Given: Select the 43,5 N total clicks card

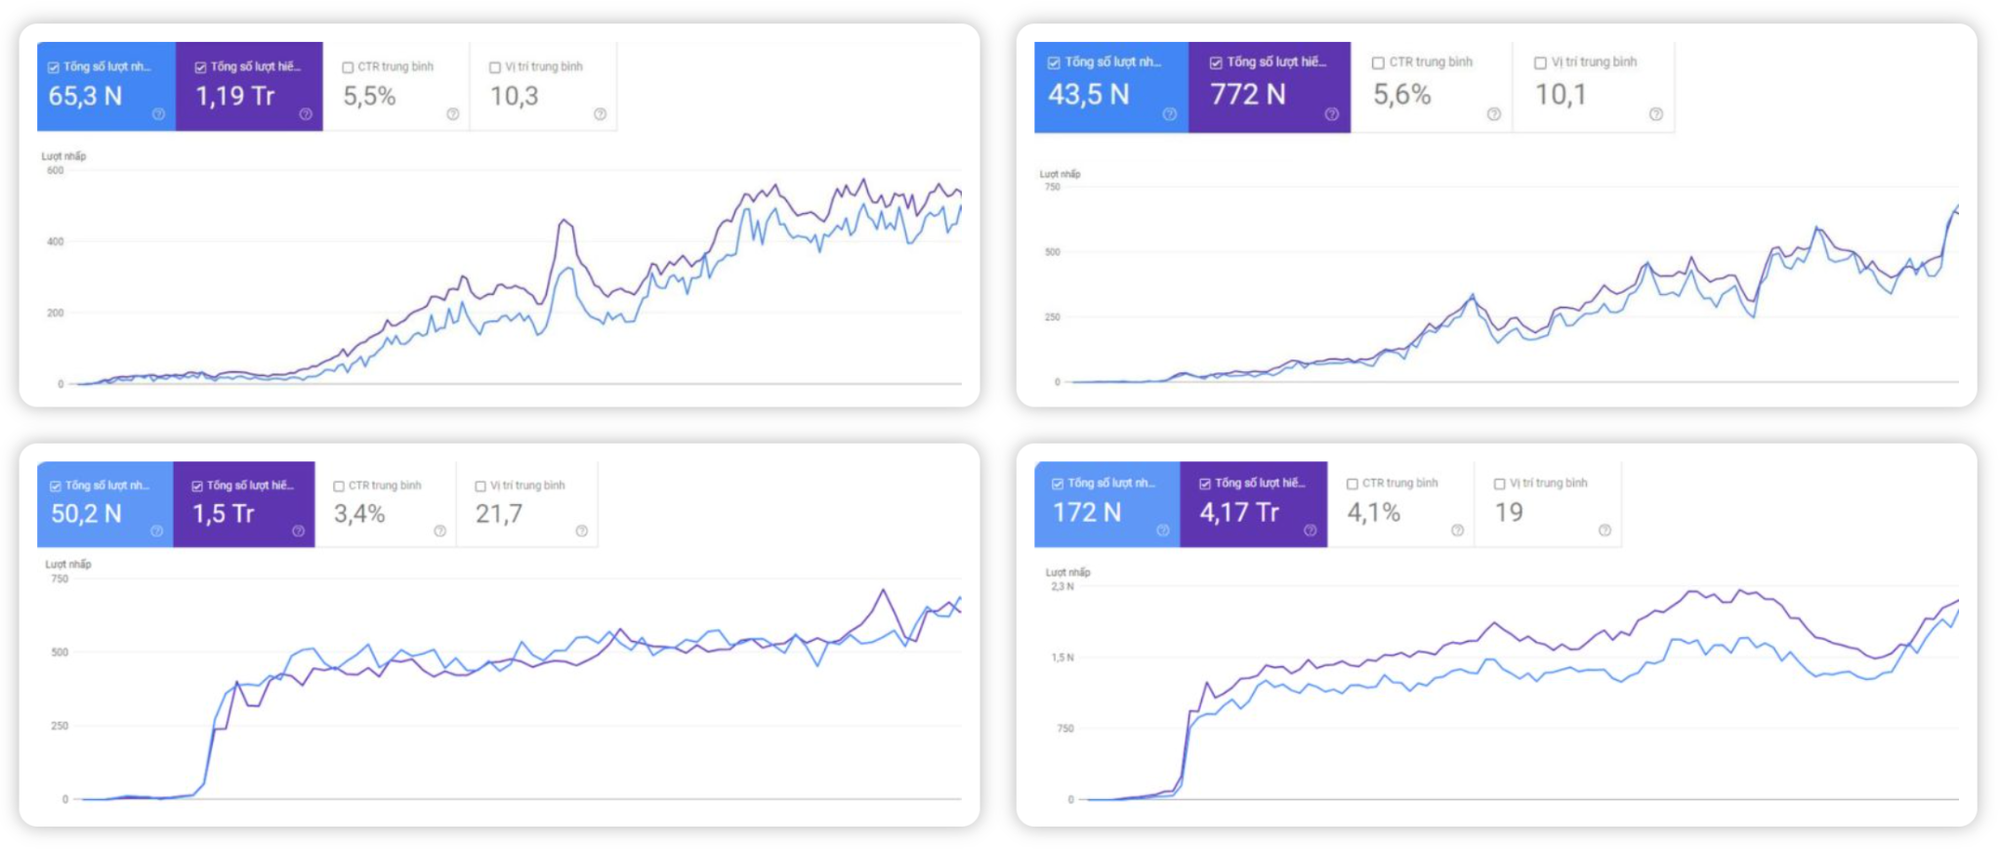Looking at the screenshot, I should click(1110, 88).
